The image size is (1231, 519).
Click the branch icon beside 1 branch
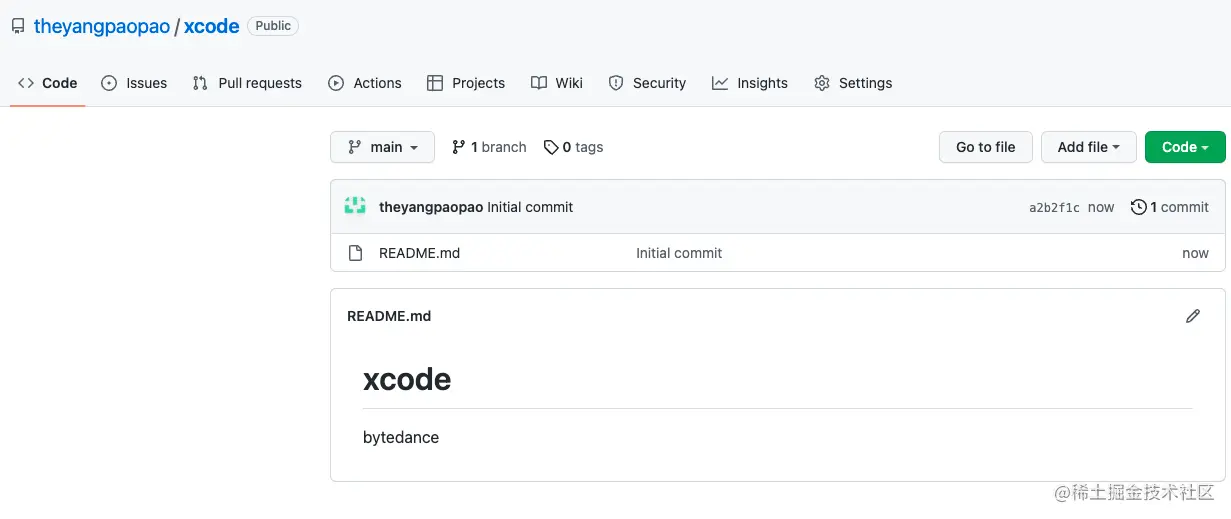(x=459, y=147)
